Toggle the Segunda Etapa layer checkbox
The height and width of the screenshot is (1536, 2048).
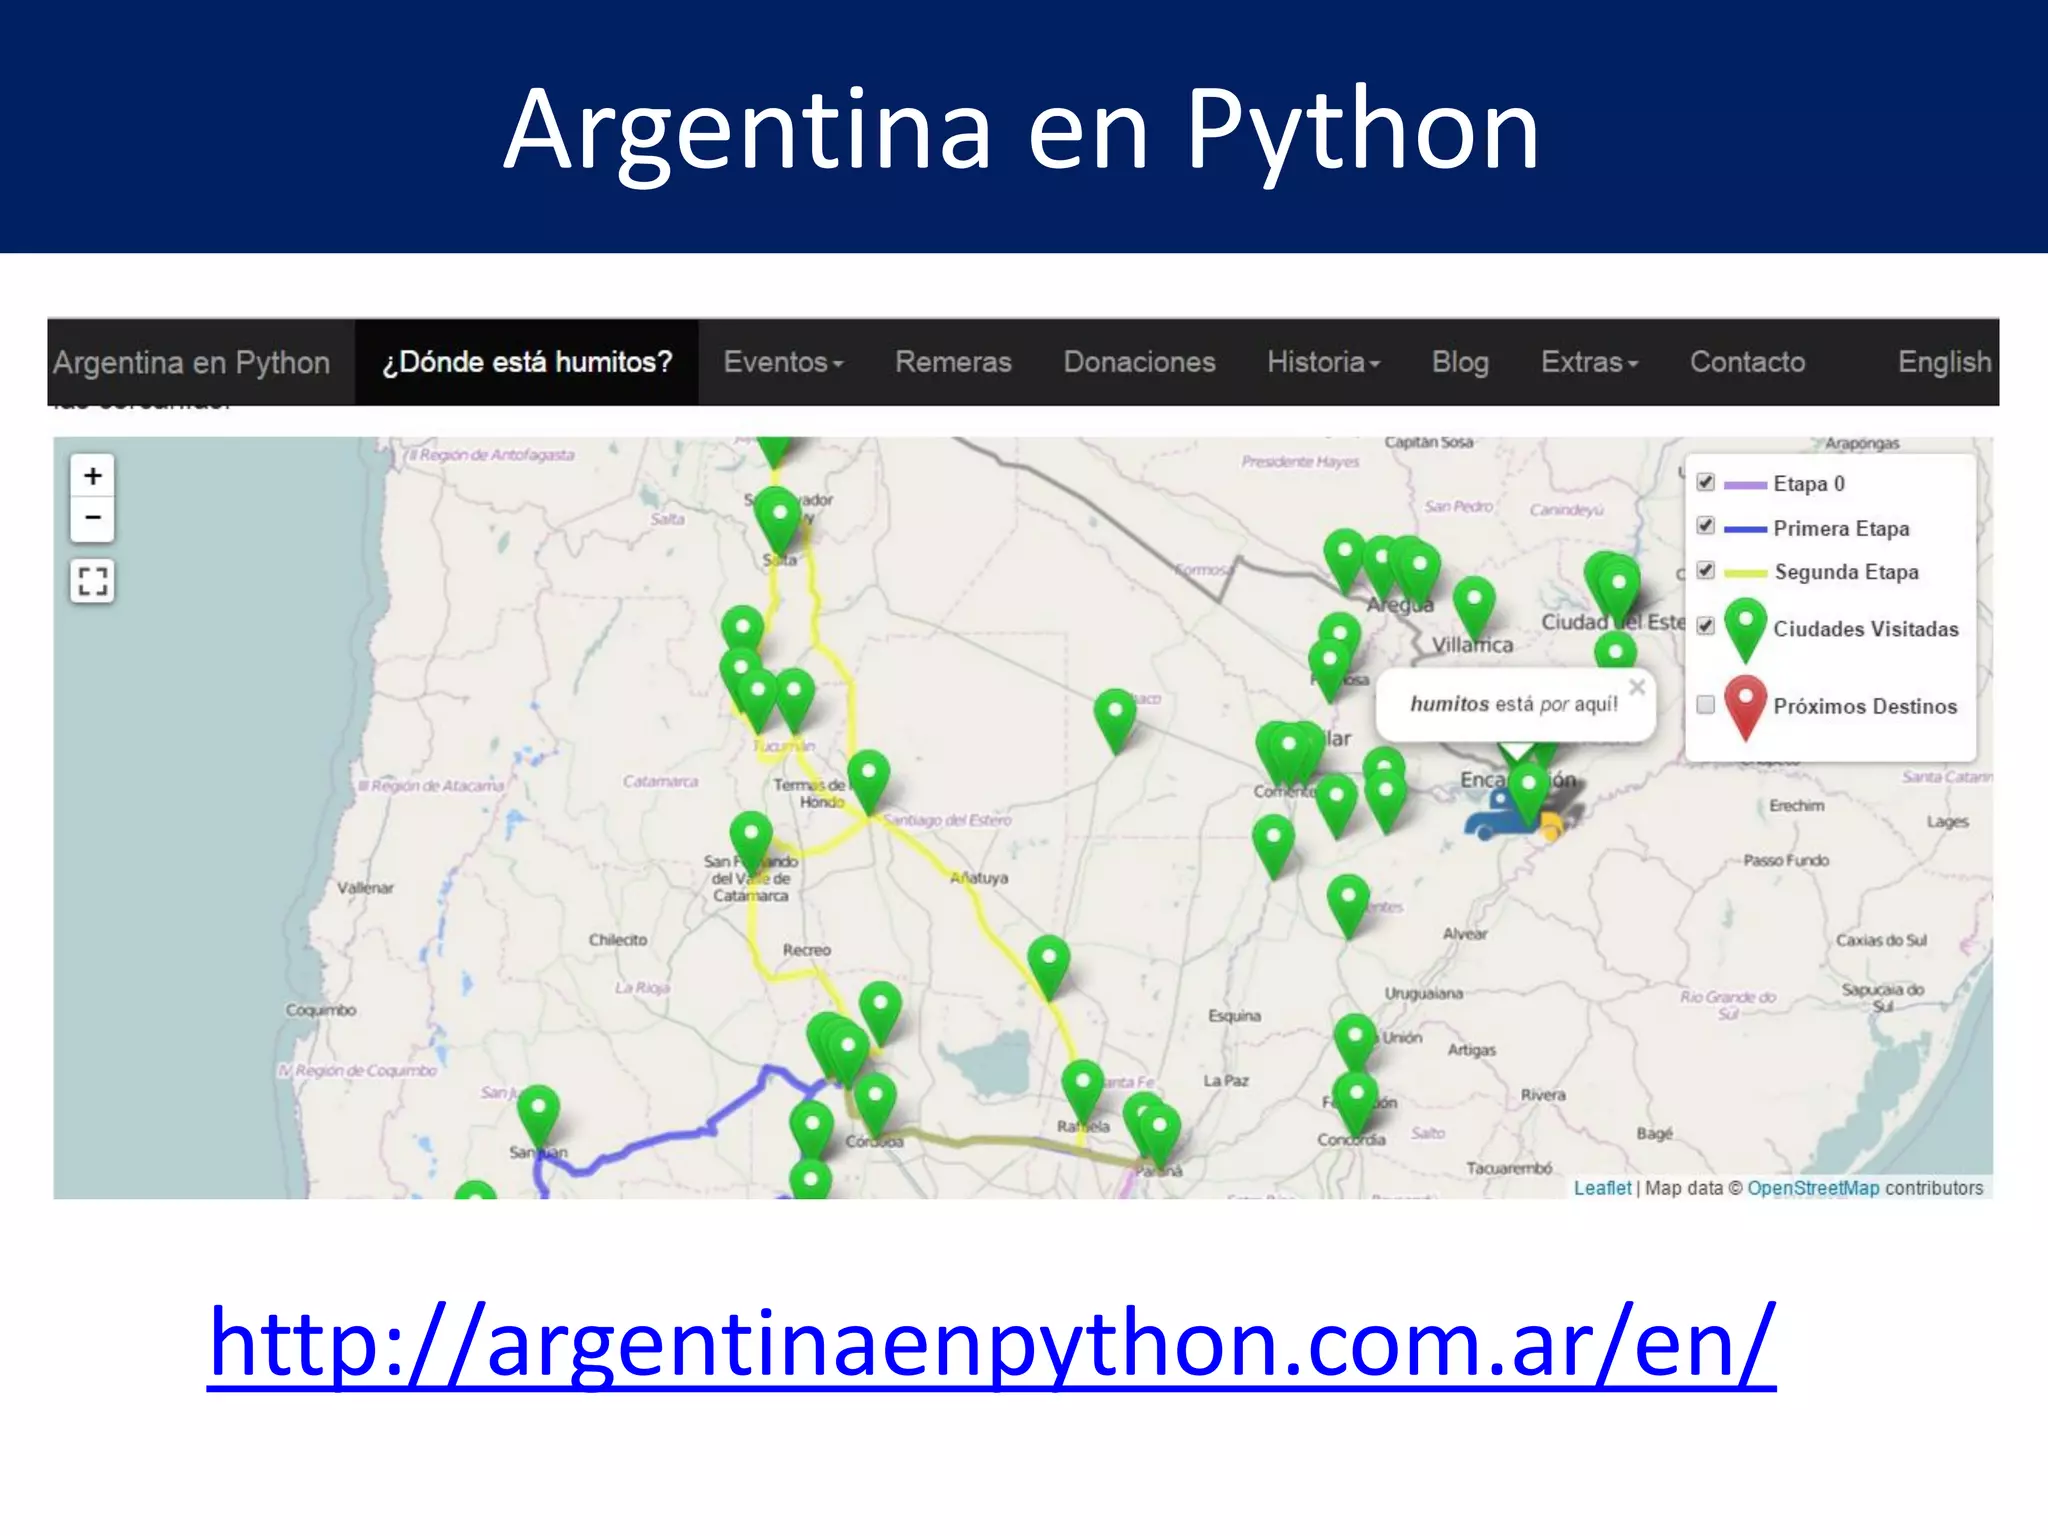[1706, 570]
